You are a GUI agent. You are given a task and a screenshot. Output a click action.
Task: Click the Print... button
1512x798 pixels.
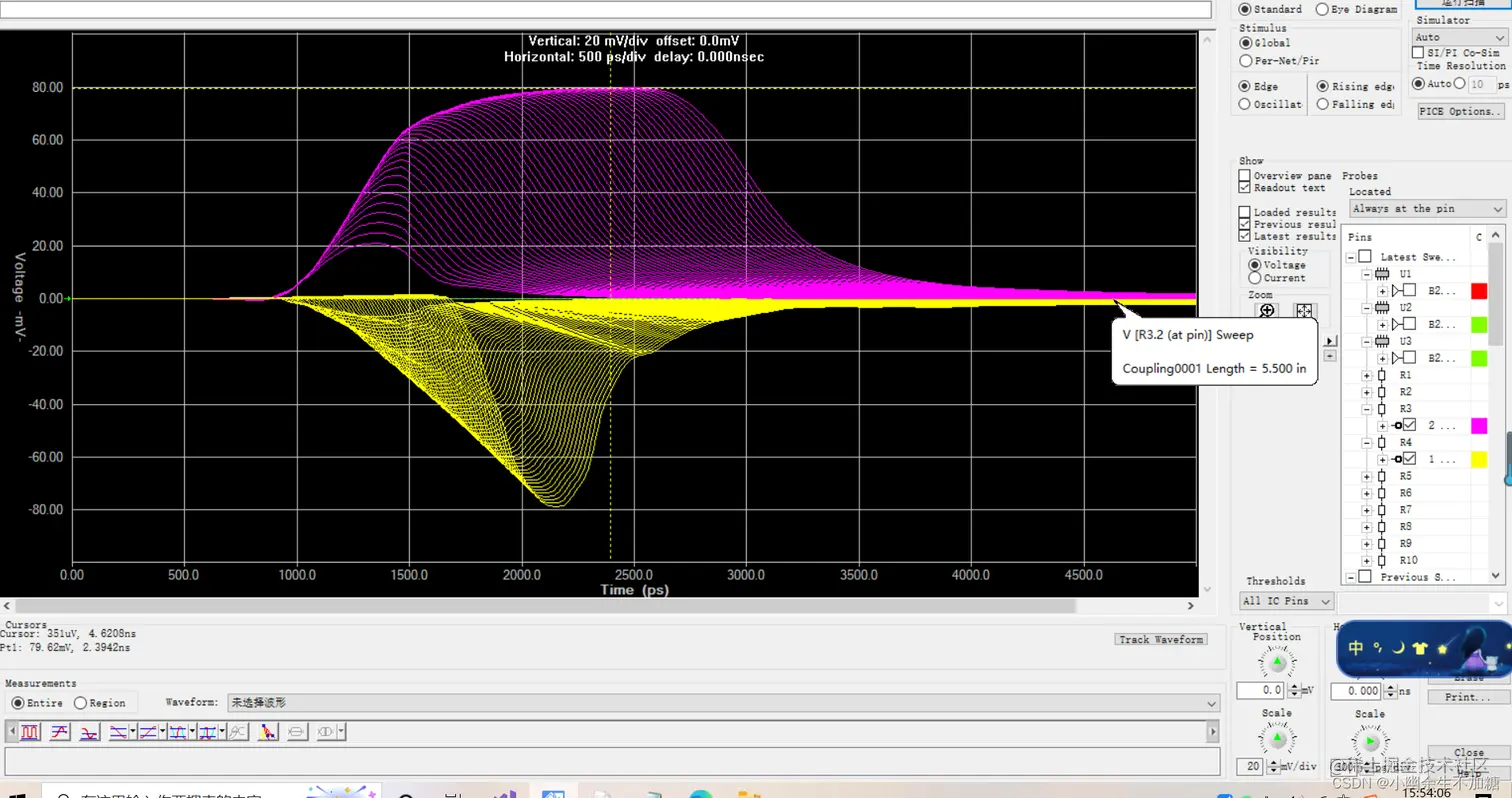[x=1469, y=697]
